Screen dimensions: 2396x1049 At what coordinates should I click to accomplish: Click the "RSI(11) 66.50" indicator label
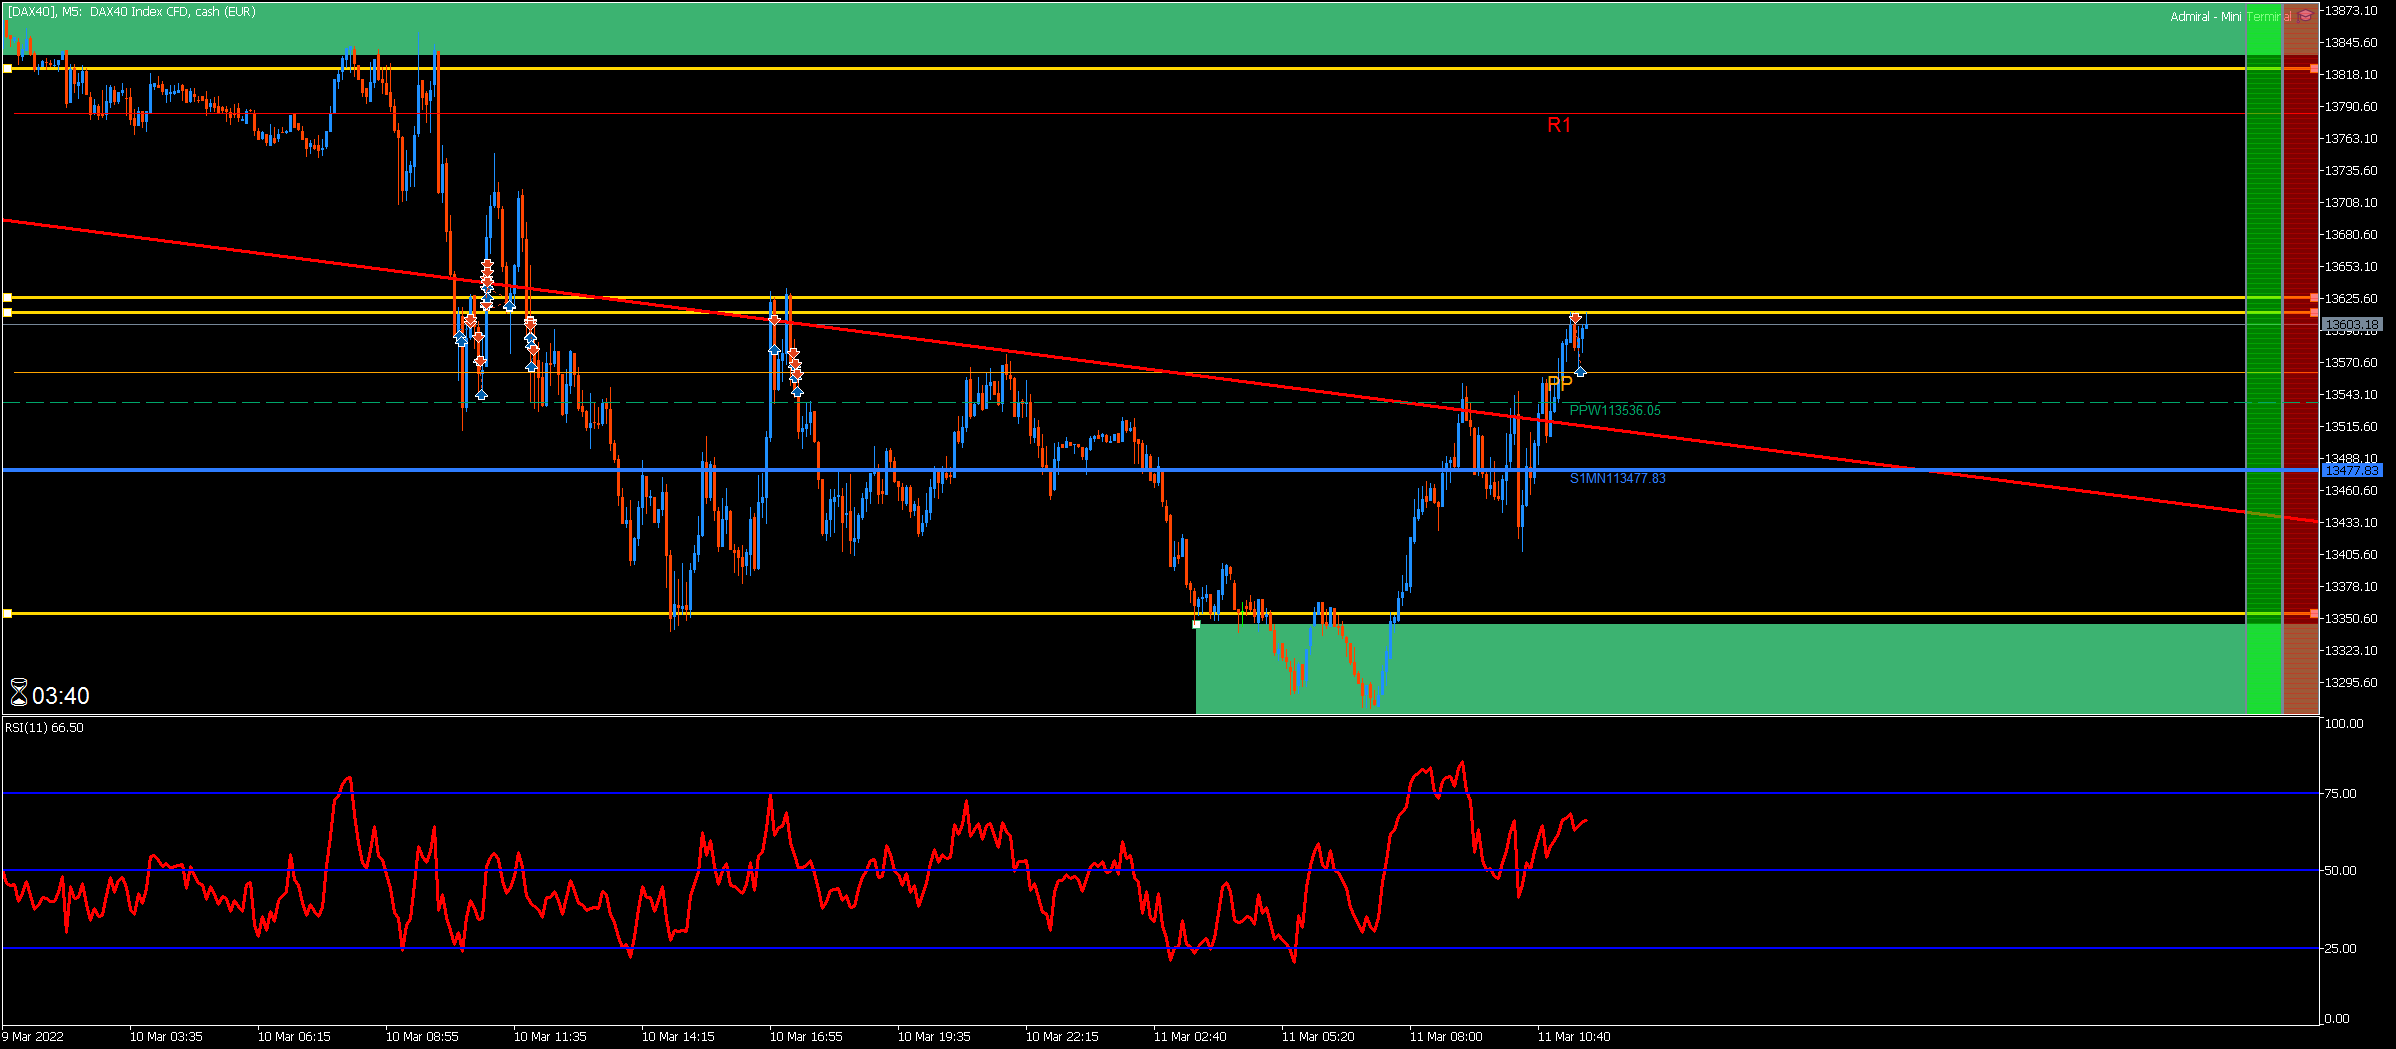click(45, 728)
